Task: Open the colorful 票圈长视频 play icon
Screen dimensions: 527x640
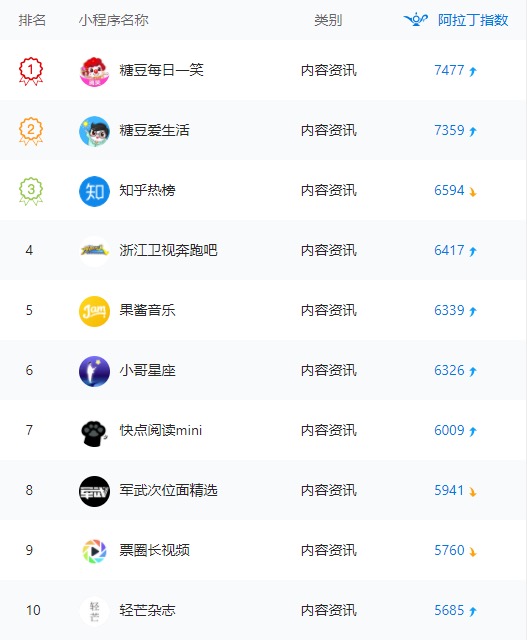Action: (94, 551)
